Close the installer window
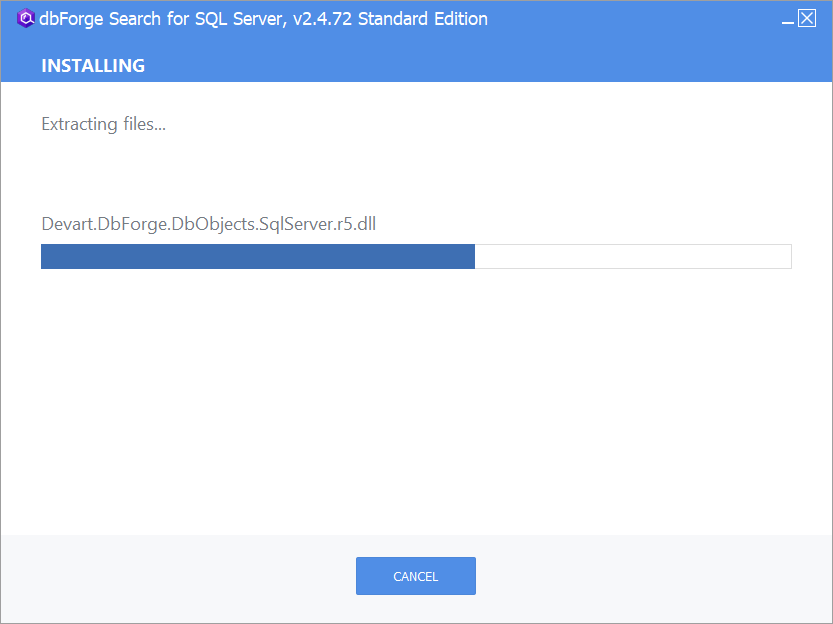Screen dimensions: 833x624 point(807,18)
